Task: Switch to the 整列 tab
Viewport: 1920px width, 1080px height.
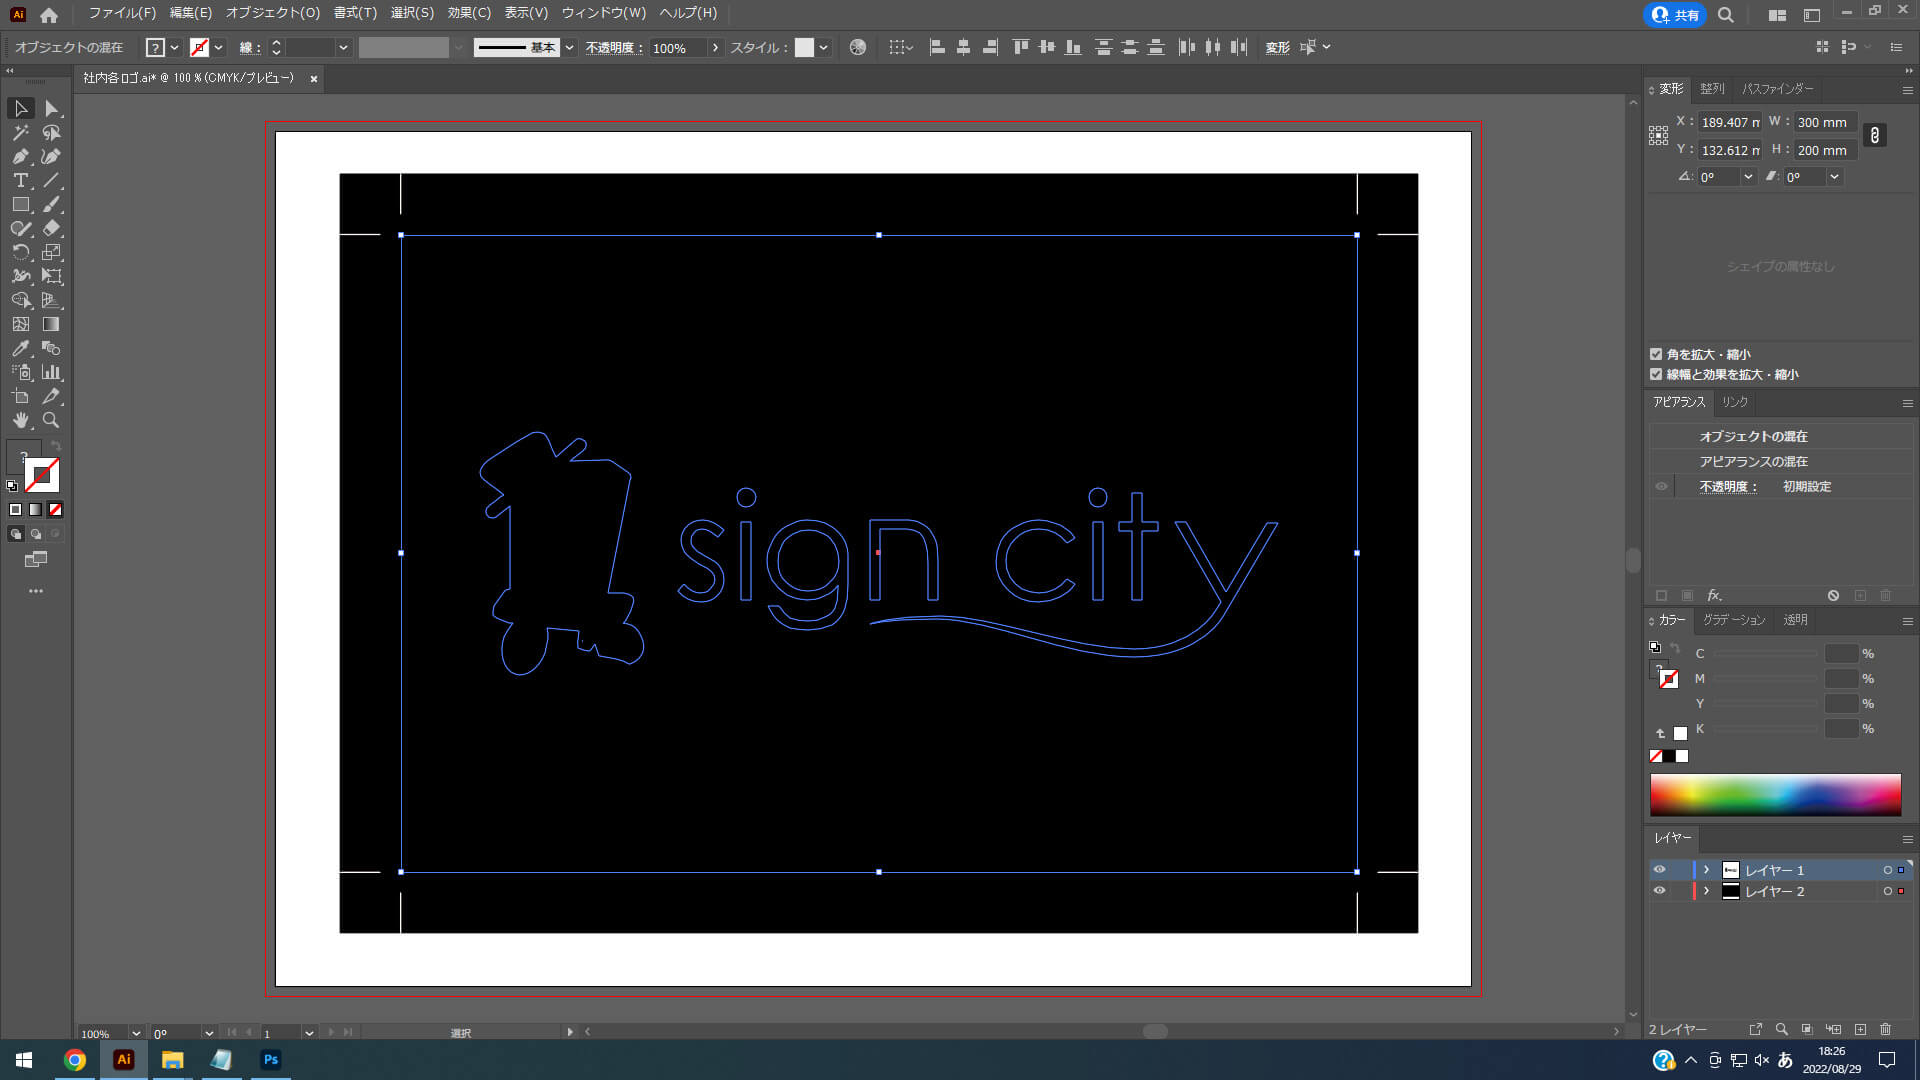Action: click(x=1712, y=89)
